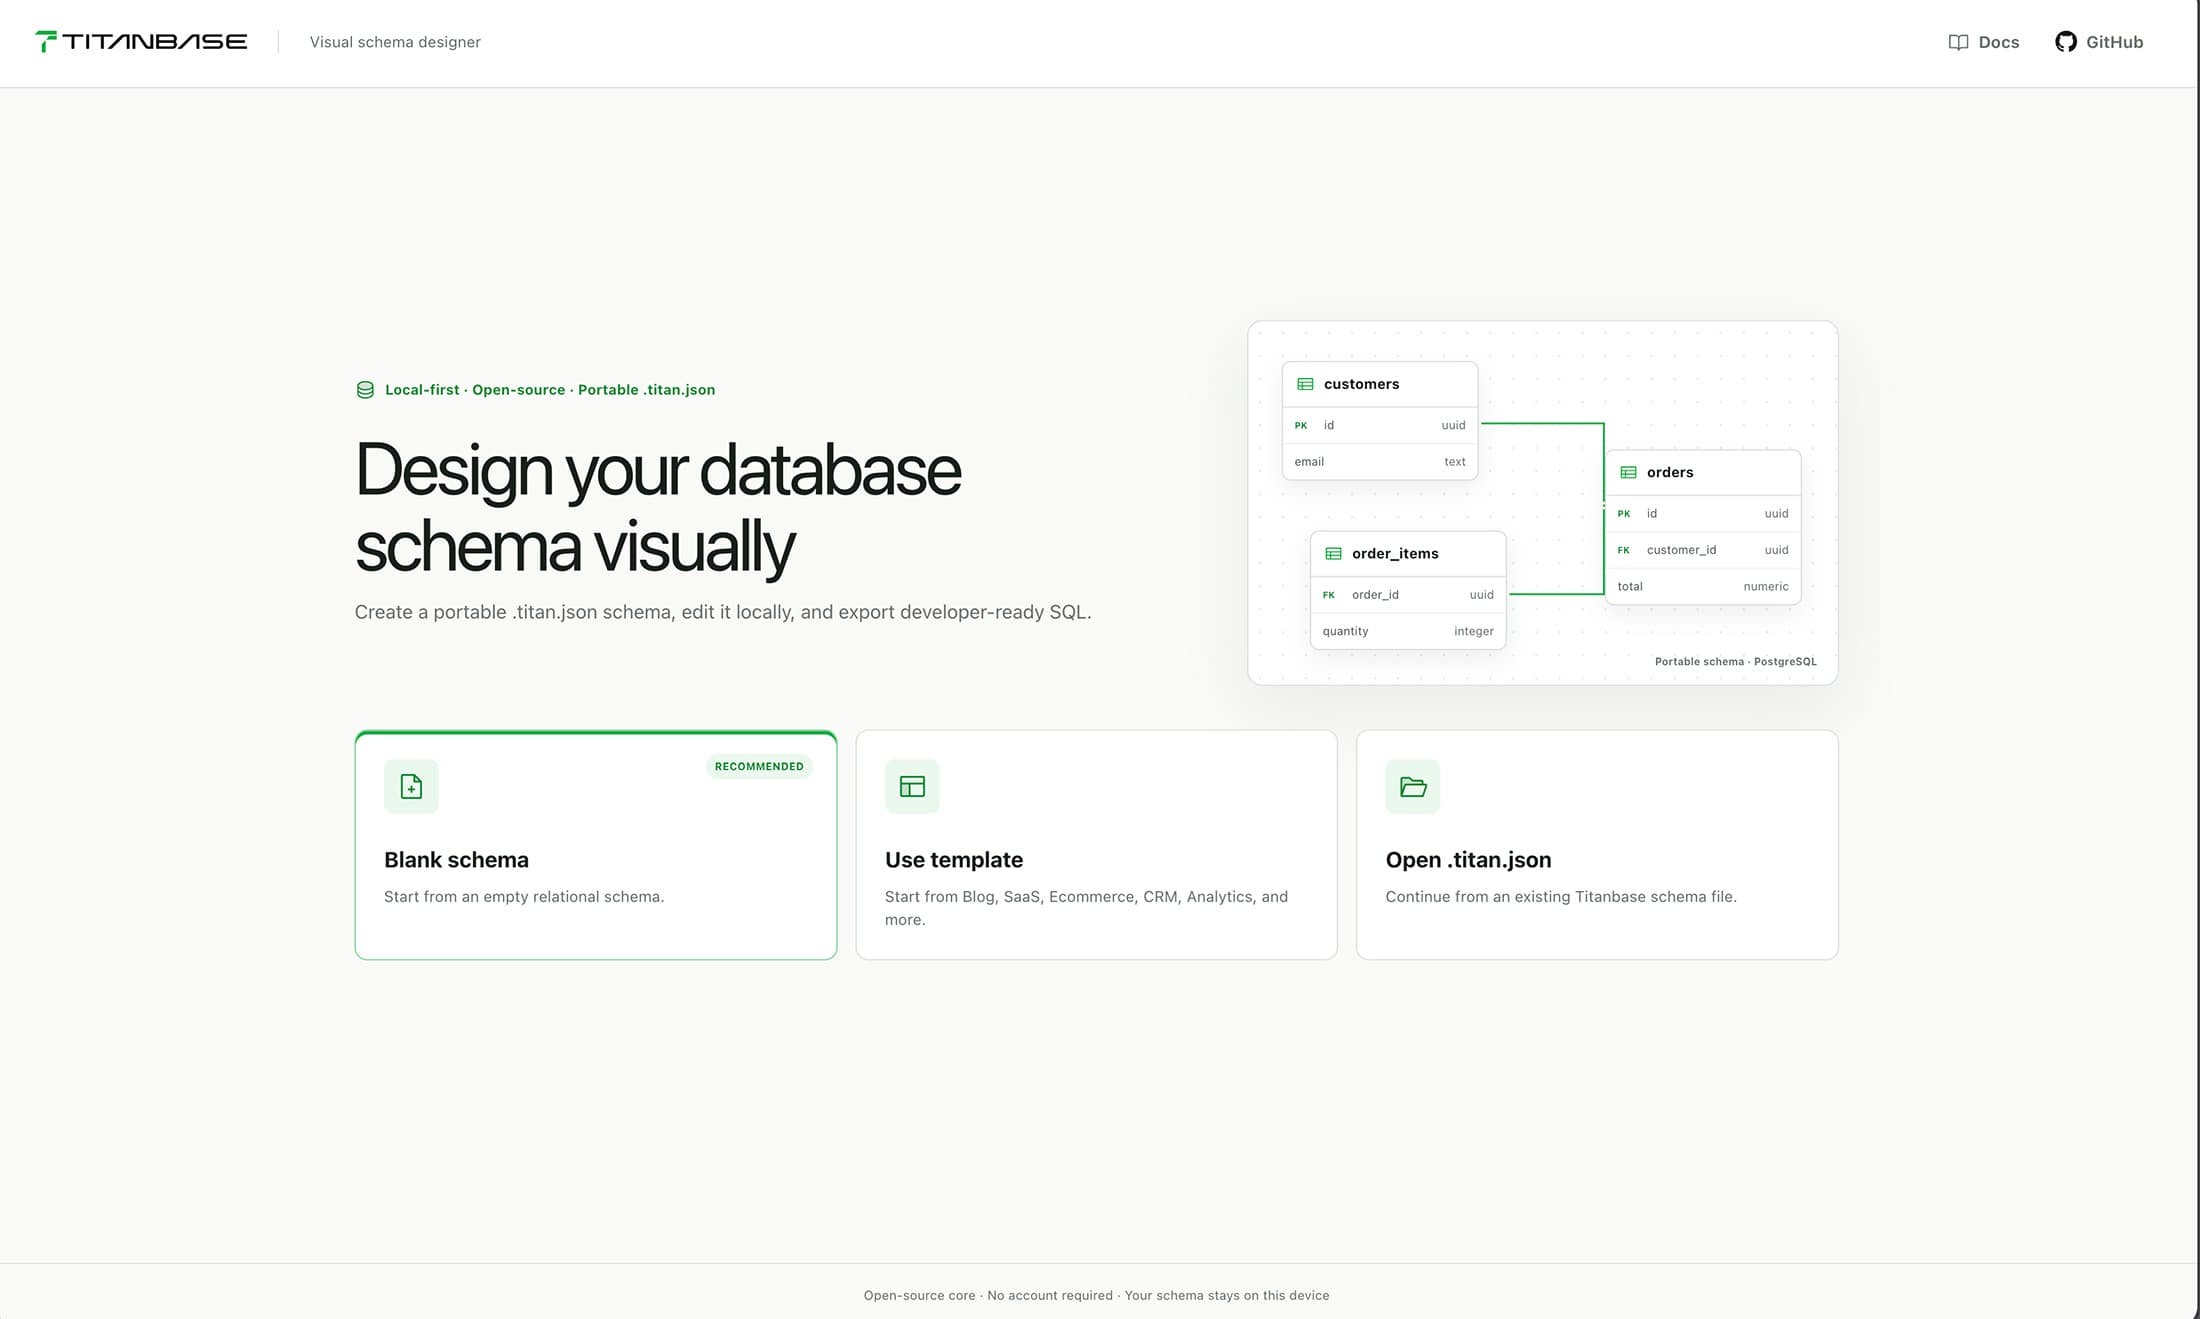Click the 'order_items' table title
Viewport: 2200px width, 1319px height.
click(x=1395, y=553)
